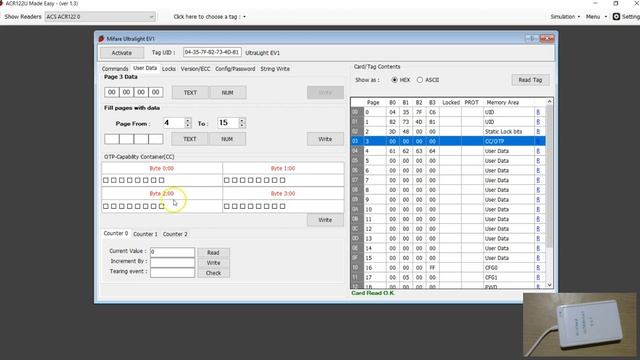Click Write button in Fill pages section
The height and width of the screenshot is (360, 640).
click(x=325, y=139)
